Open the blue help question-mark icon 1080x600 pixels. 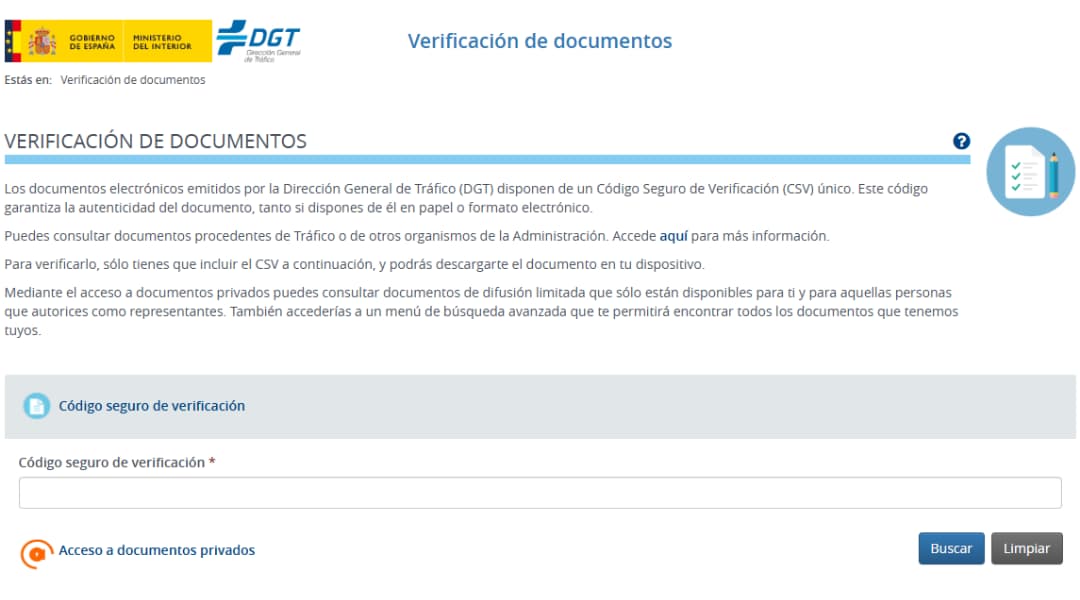click(962, 141)
